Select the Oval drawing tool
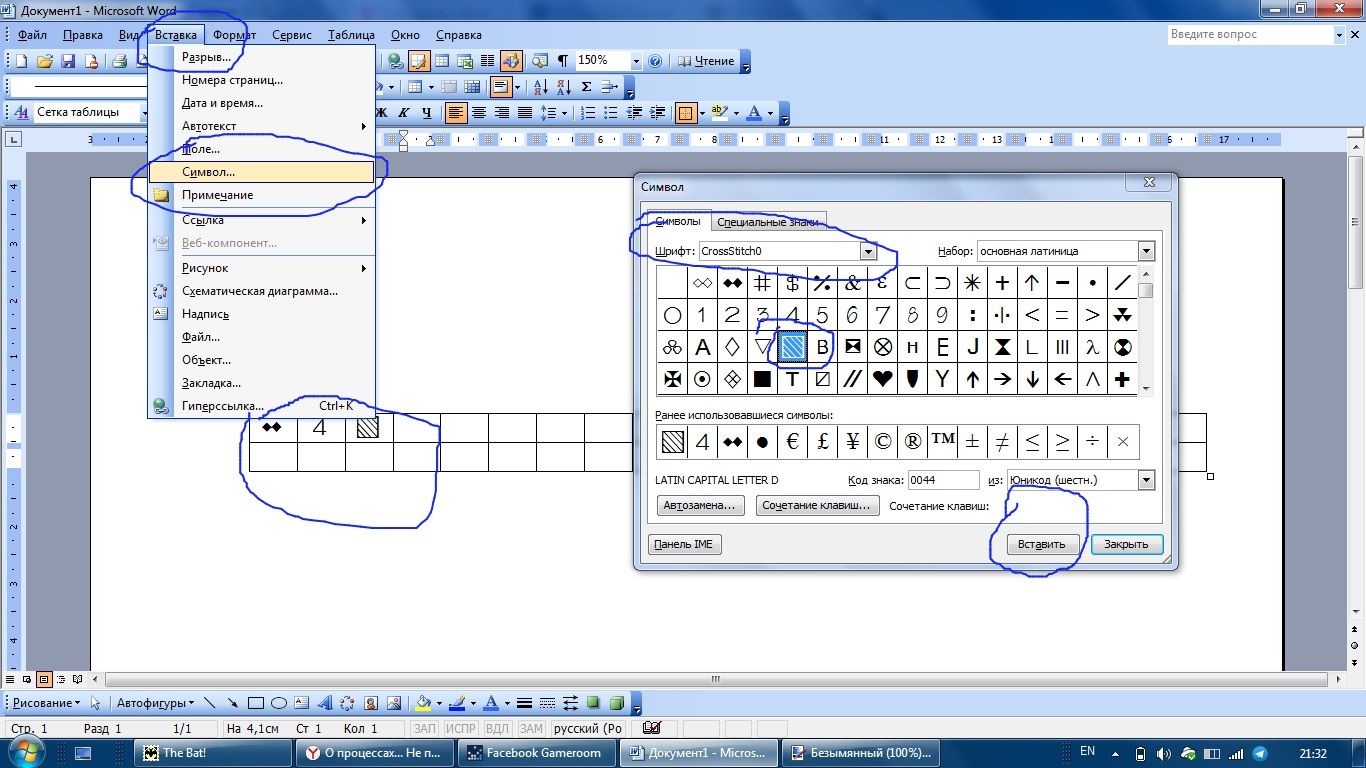The height and width of the screenshot is (768, 1366). pos(279,703)
